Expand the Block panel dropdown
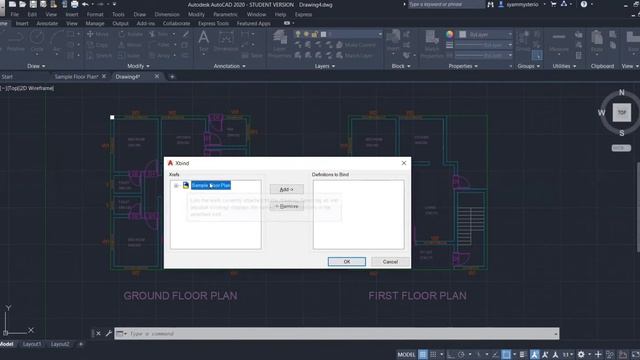This screenshot has width=640, height=360. pyautogui.click(x=401, y=66)
